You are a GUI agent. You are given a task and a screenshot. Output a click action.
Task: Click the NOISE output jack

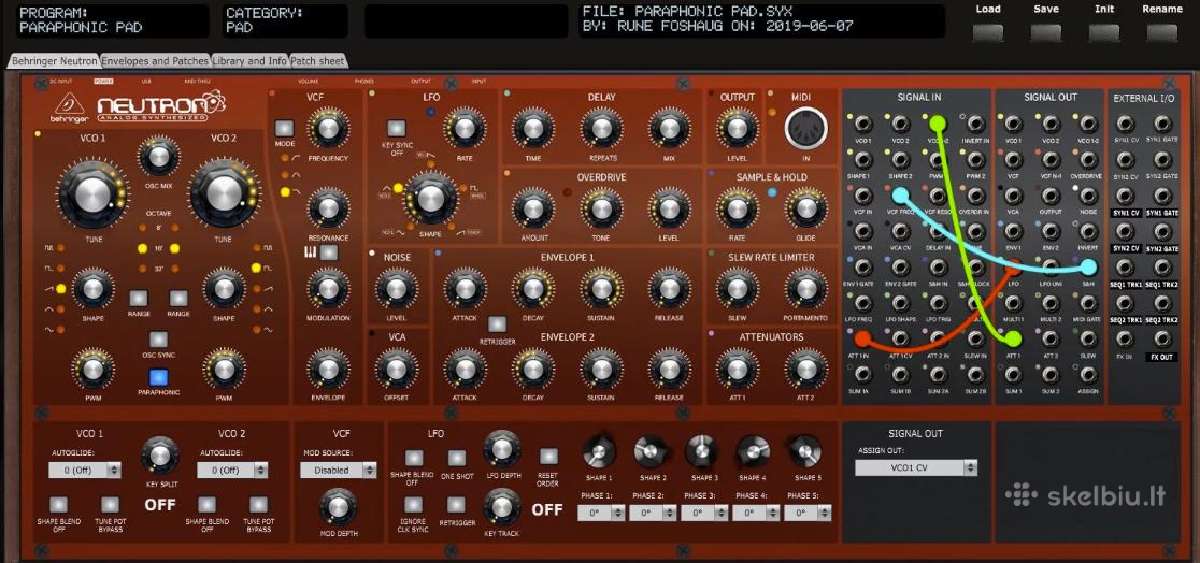1088,196
